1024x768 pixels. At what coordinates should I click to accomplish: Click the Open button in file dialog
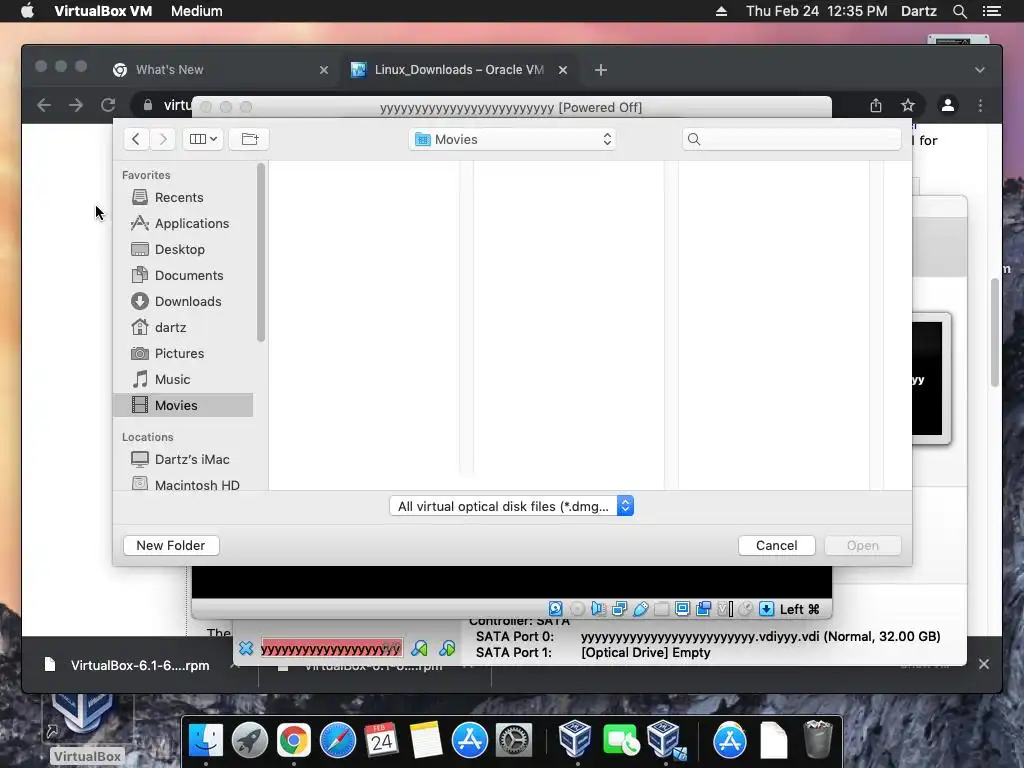coord(863,545)
